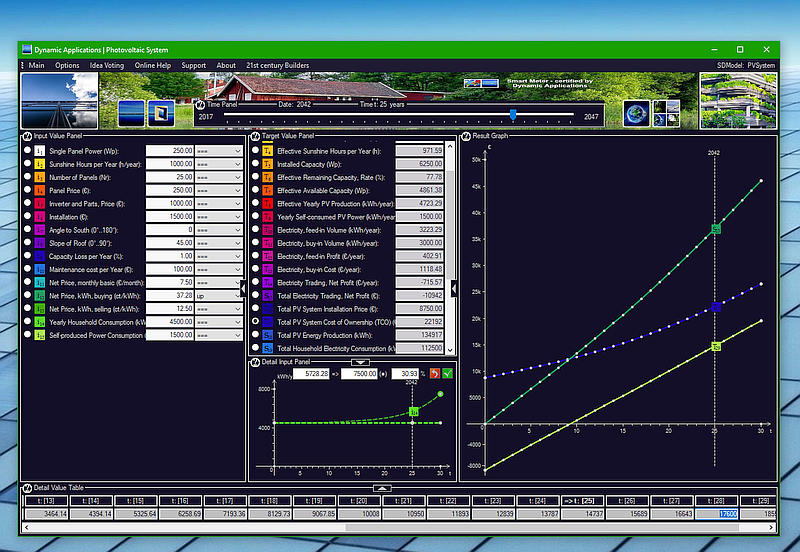Viewport: 800px width, 552px height.
Task: Click the green checkmark confirm icon
Action: tap(447, 373)
